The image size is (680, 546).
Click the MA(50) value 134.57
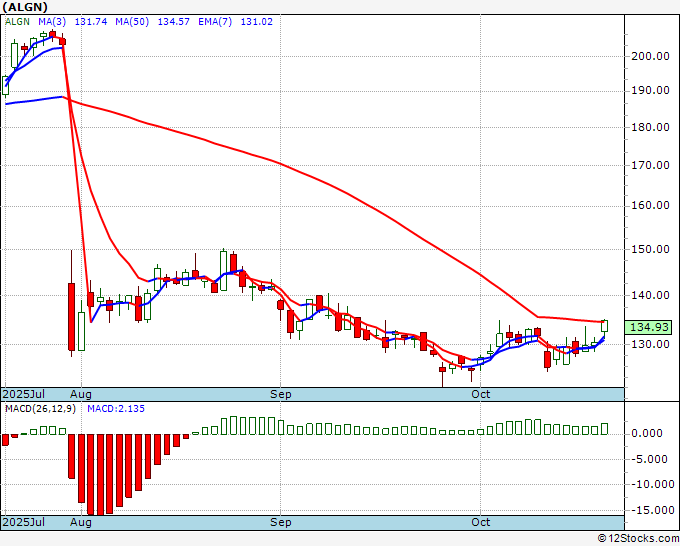[x=173, y=22]
